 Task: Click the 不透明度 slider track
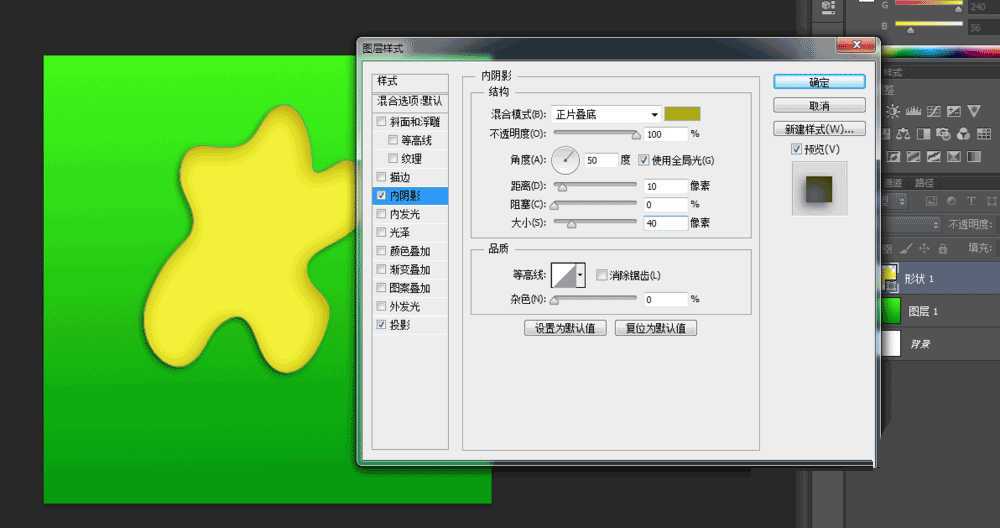pyautogui.click(x=595, y=133)
